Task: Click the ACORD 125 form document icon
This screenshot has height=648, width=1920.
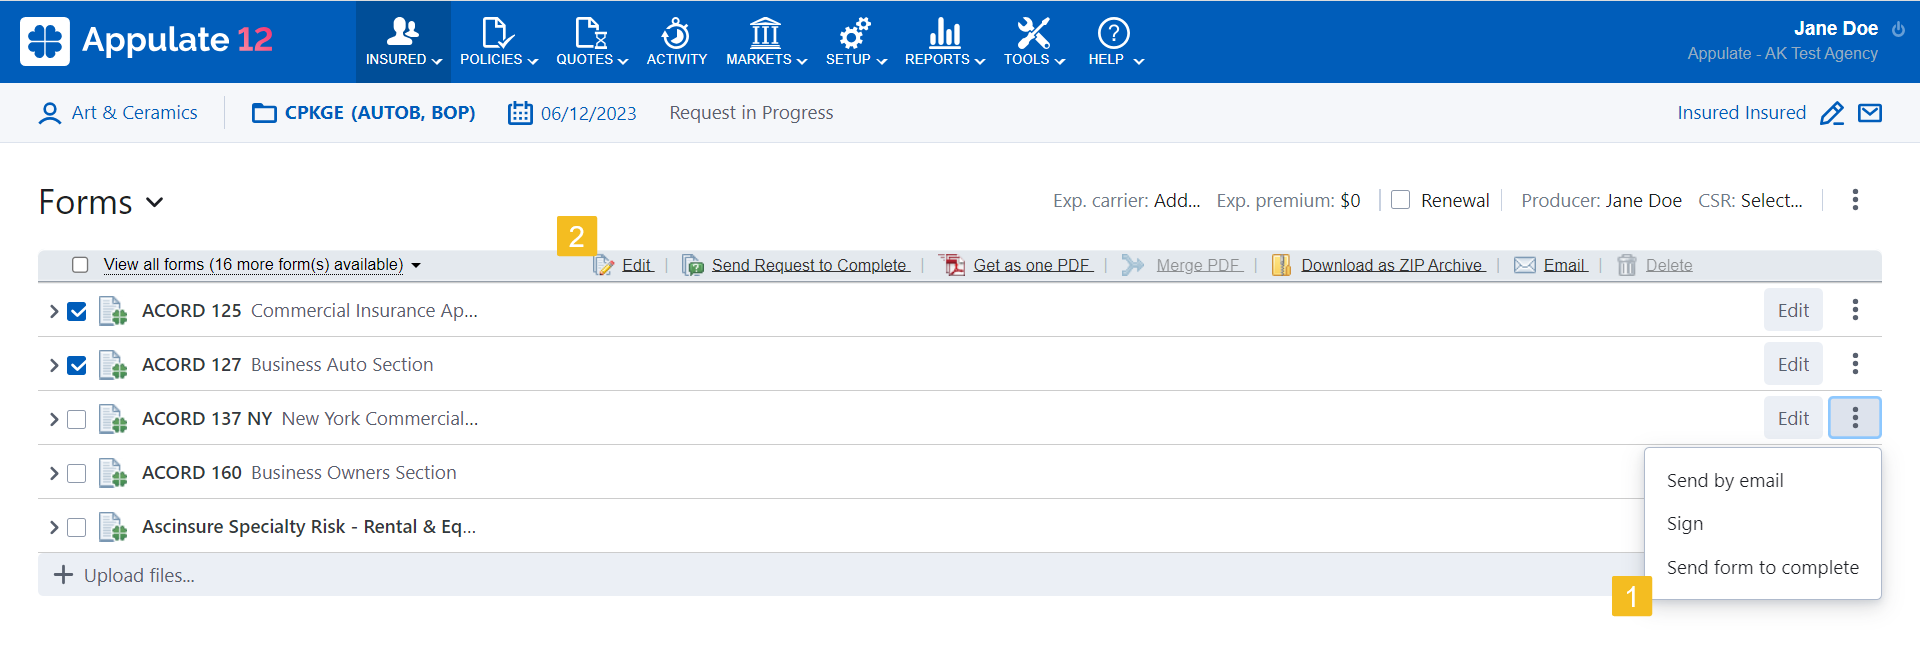Action: pos(113,311)
